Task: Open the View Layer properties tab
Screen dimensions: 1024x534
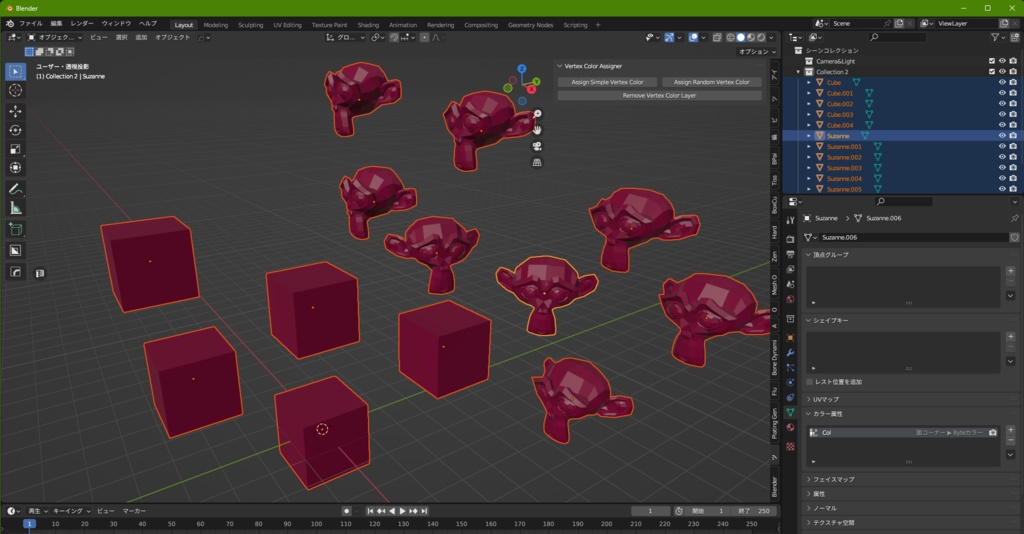Action: click(790, 269)
